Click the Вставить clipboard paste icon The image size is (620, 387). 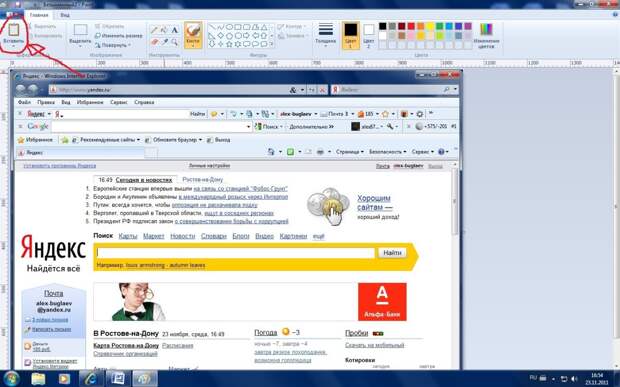[x=13, y=30]
